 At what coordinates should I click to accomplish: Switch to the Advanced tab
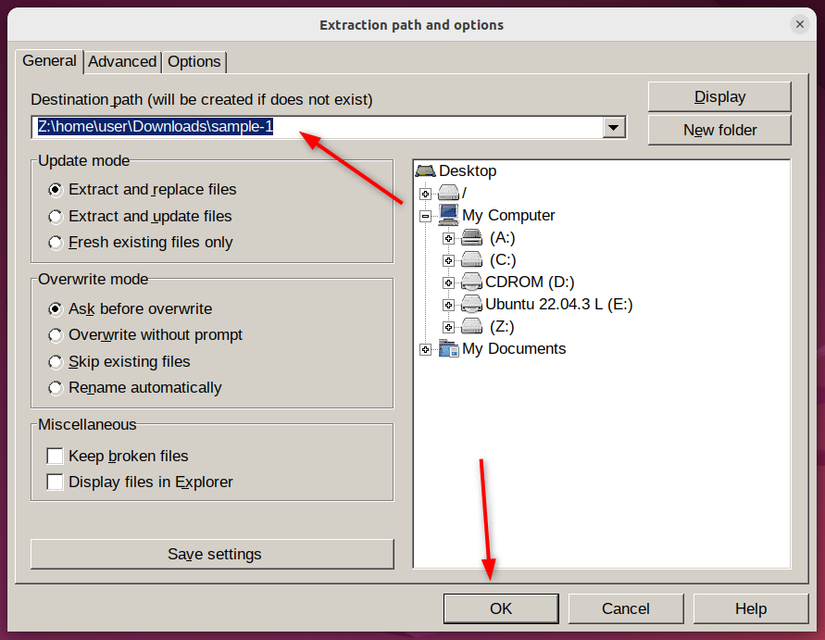[122, 61]
